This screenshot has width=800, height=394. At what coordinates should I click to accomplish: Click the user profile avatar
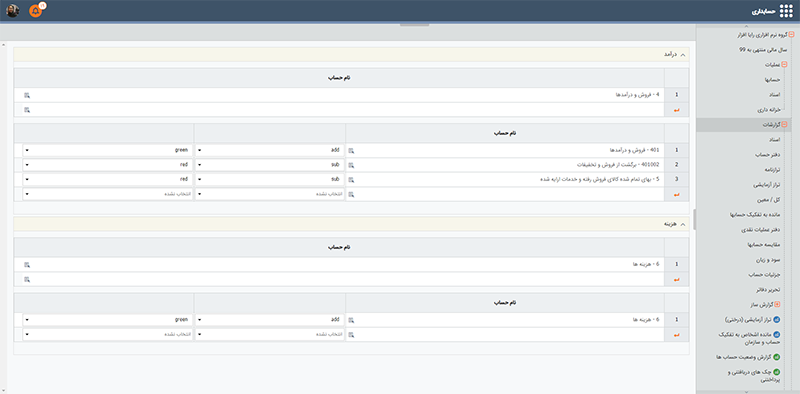(13, 11)
